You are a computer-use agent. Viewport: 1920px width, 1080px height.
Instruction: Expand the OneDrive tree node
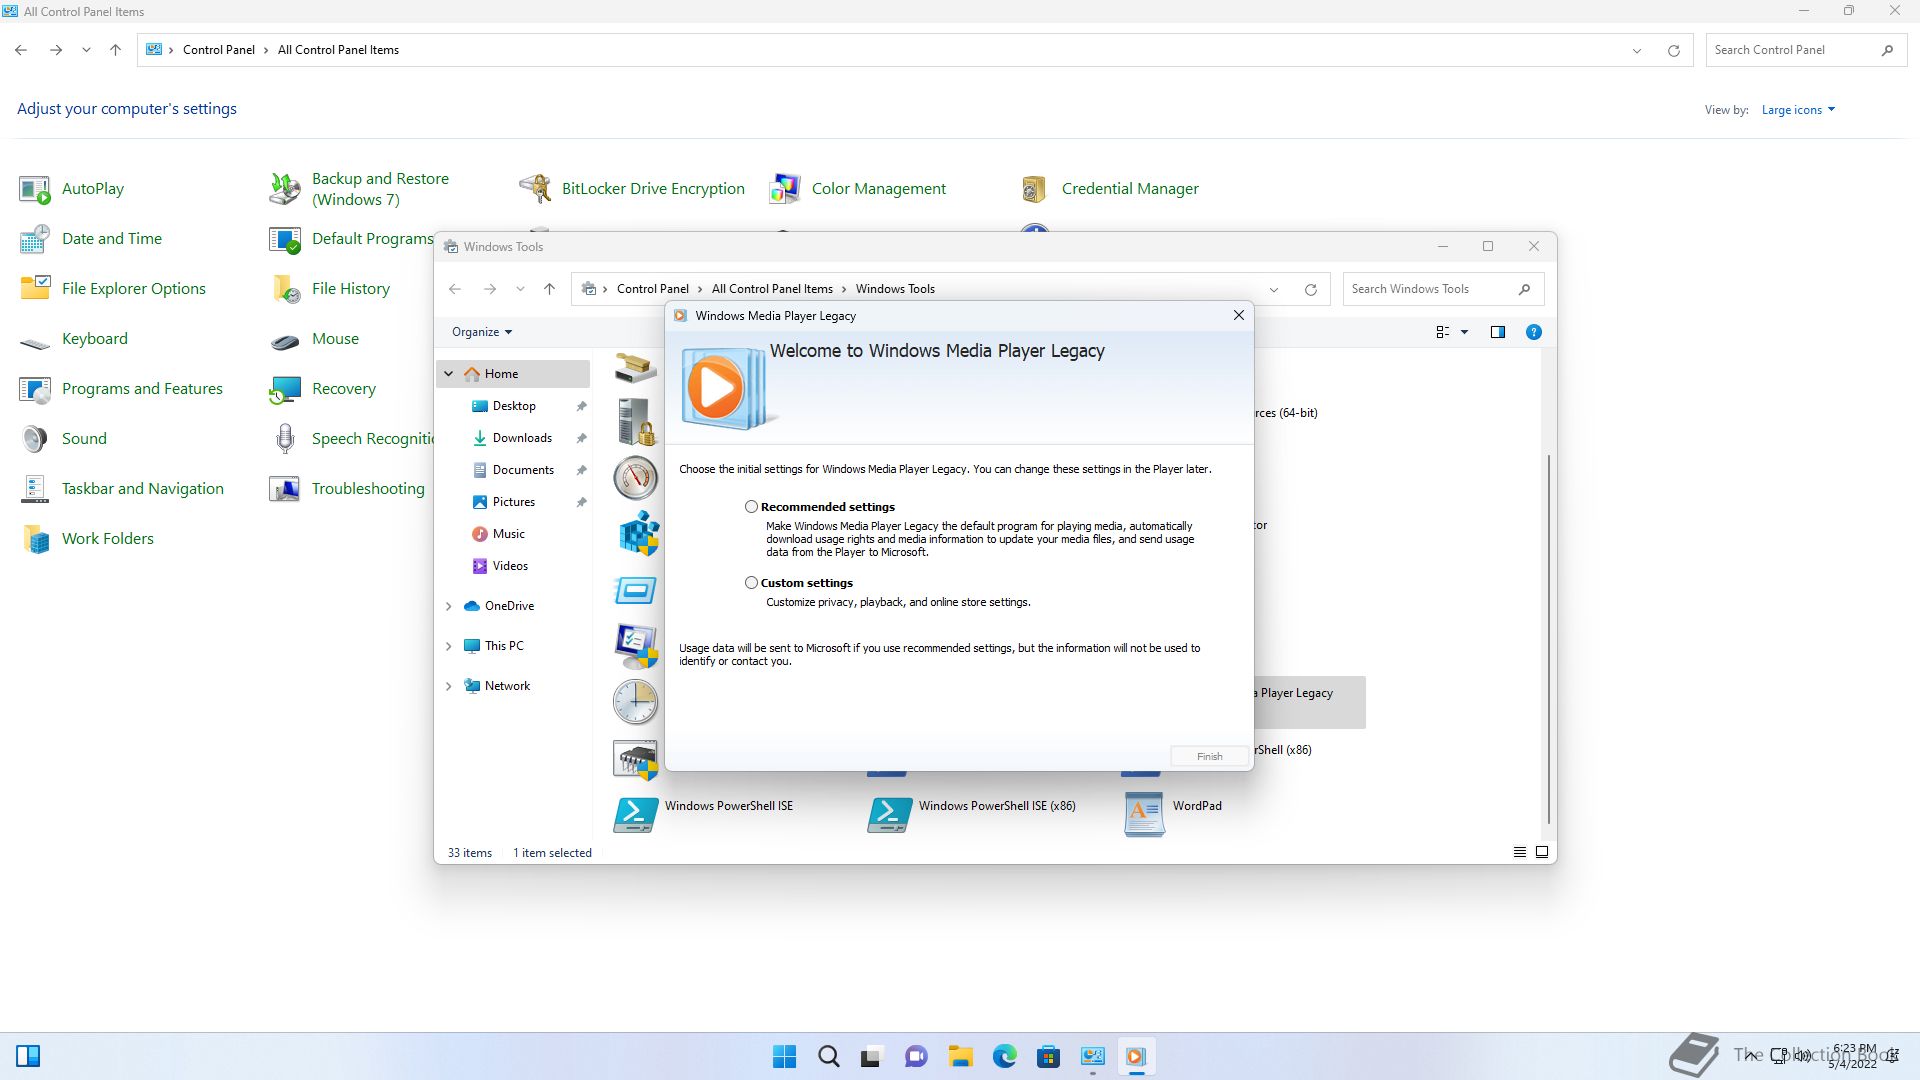pyautogui.click(x=449, y=606)
